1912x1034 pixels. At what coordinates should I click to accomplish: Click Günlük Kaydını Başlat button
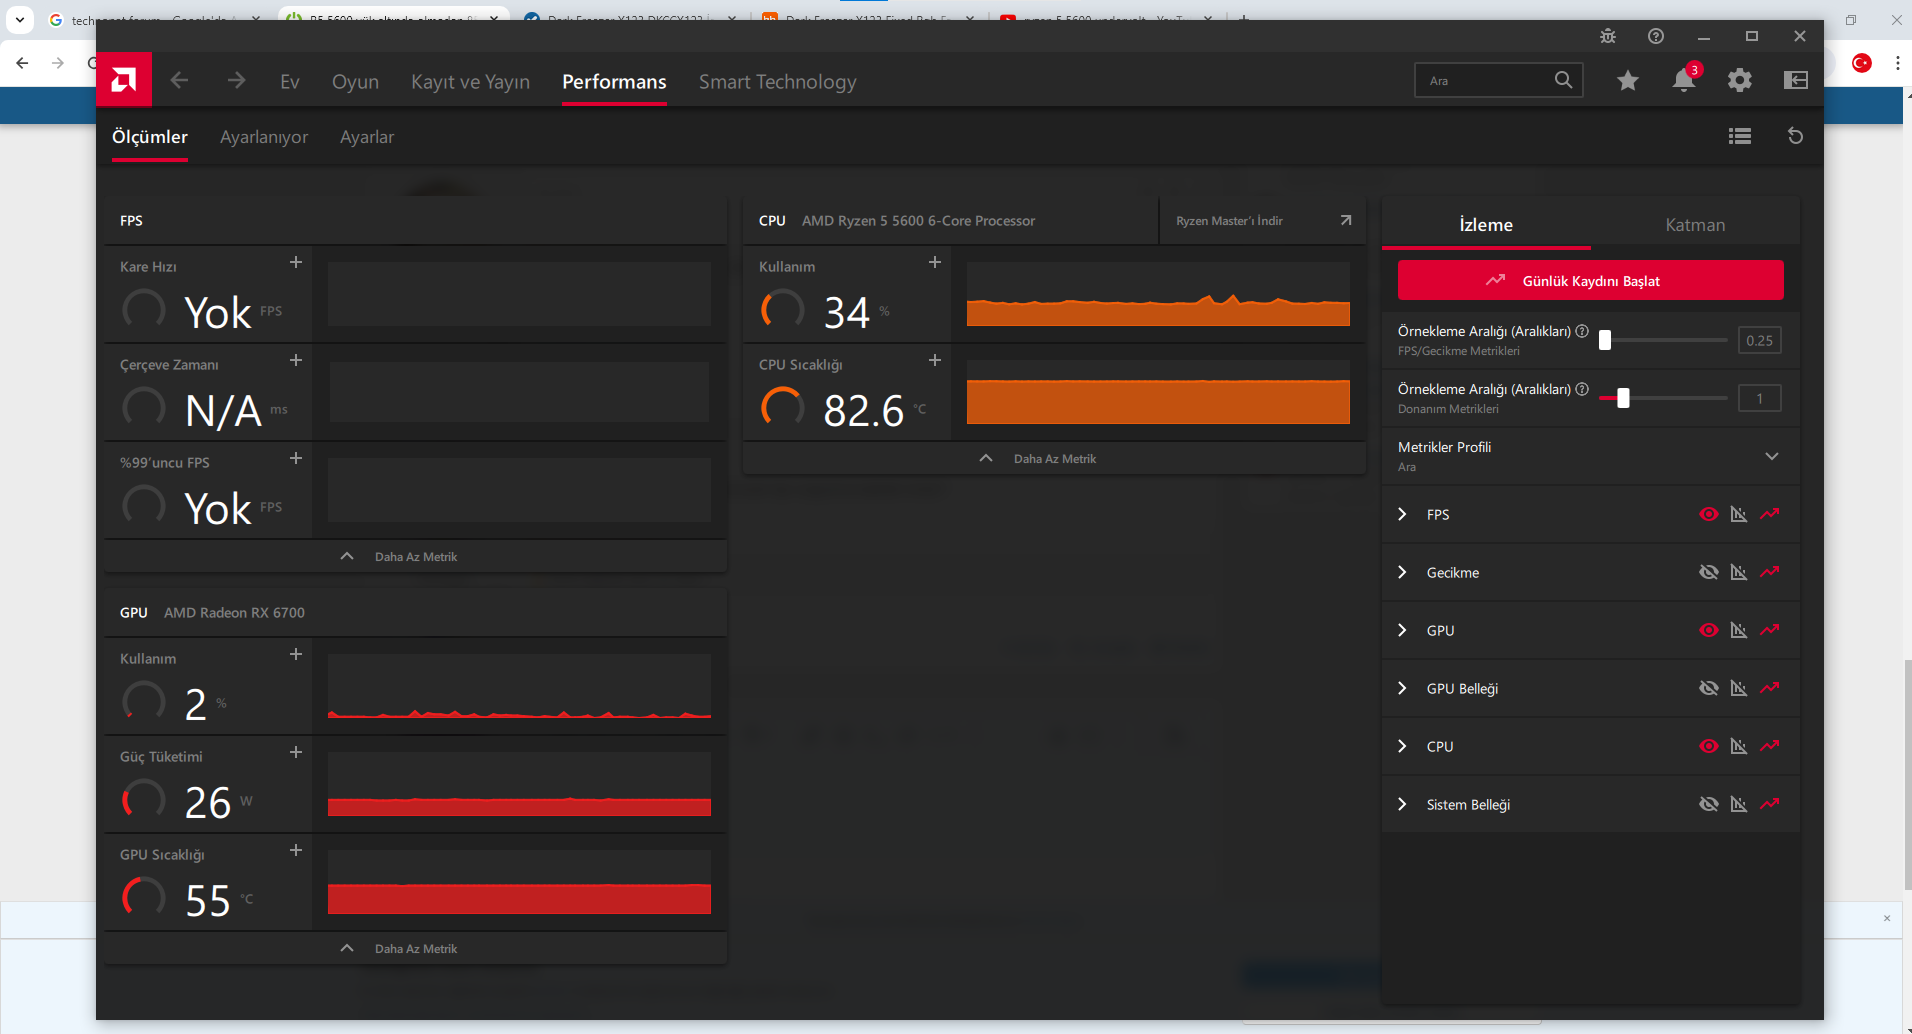pos(1590,280)
